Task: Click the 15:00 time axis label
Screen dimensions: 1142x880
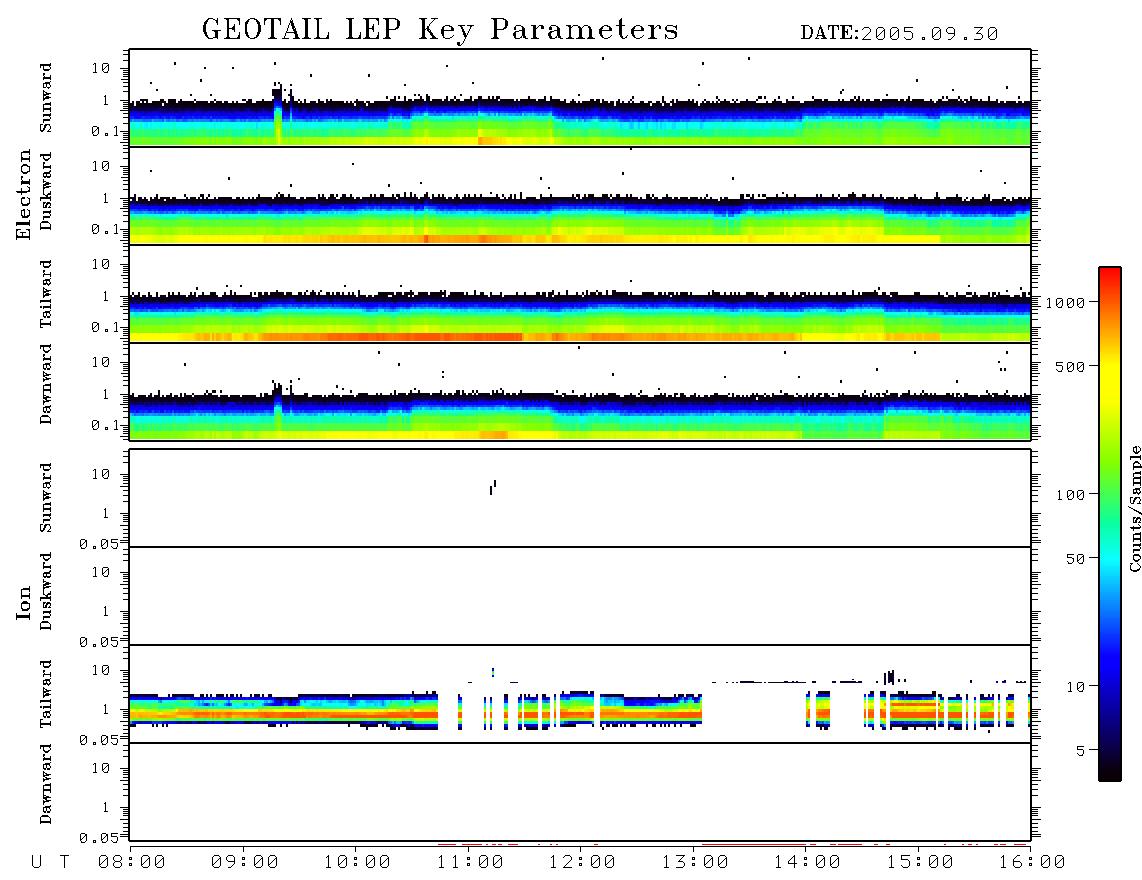Action: (920, 862)
